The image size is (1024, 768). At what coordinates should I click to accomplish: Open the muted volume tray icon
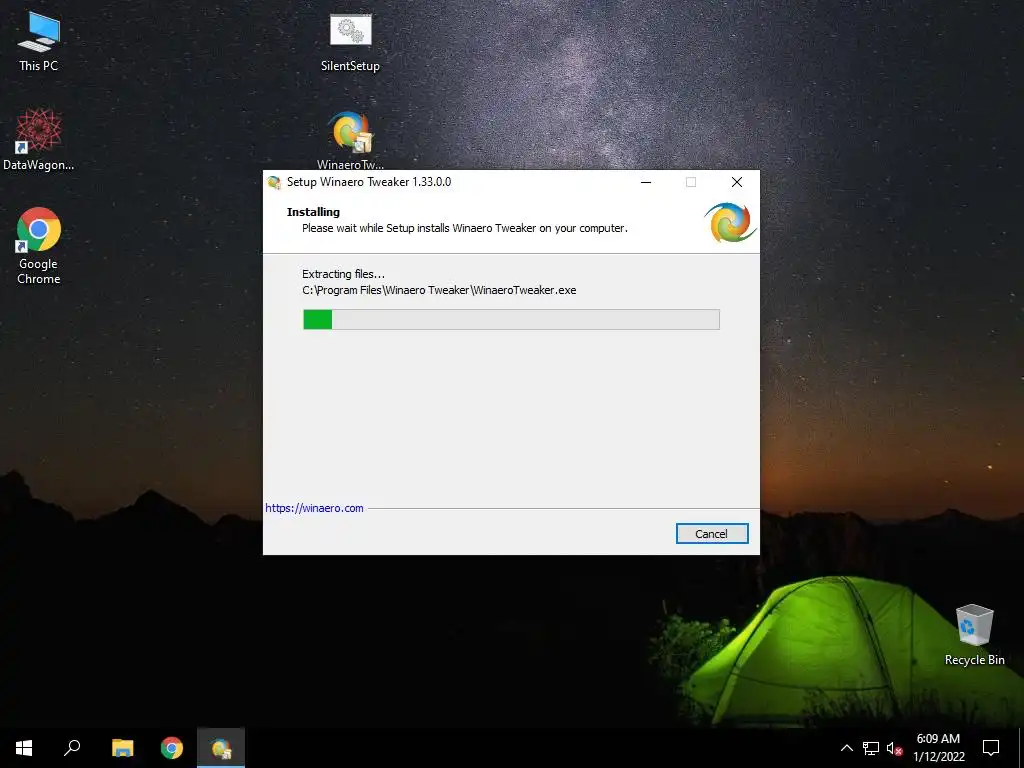[x=894, y=748]
